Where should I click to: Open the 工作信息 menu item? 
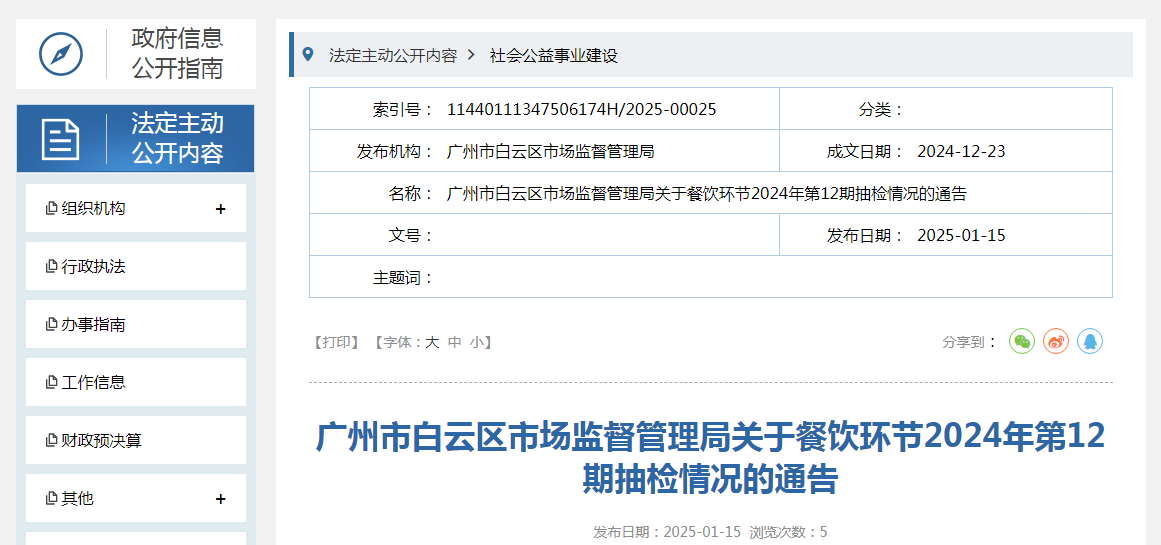135,382
